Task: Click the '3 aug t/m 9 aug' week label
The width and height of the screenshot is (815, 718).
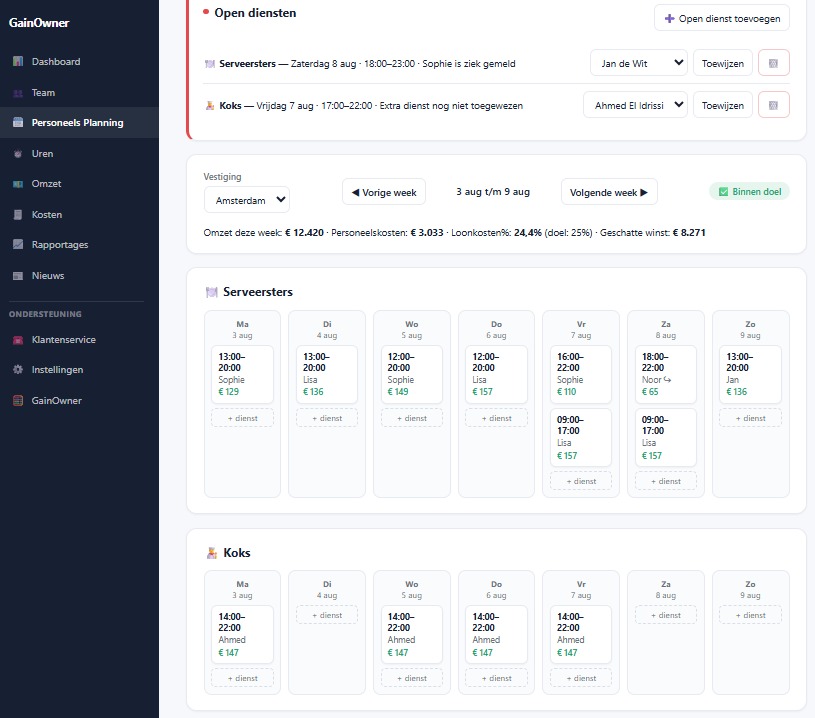Action: [x=493, y=192]
